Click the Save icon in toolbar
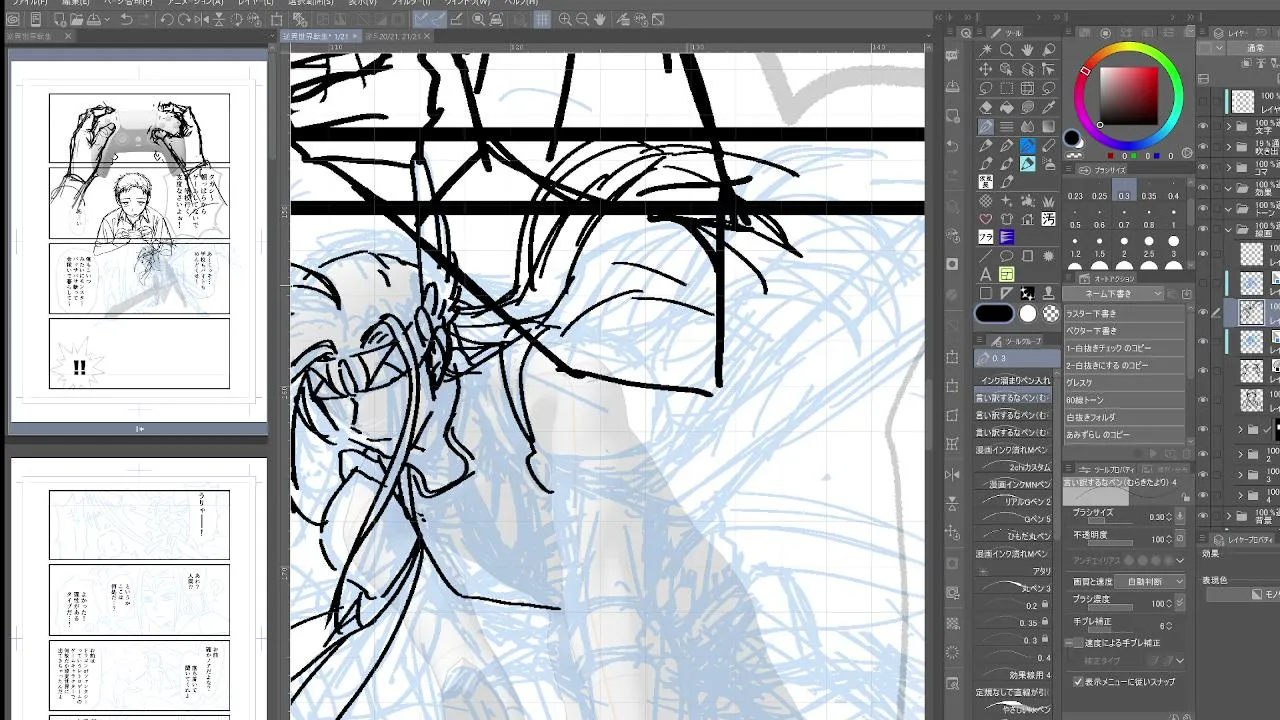 click(x=92, y=19)
